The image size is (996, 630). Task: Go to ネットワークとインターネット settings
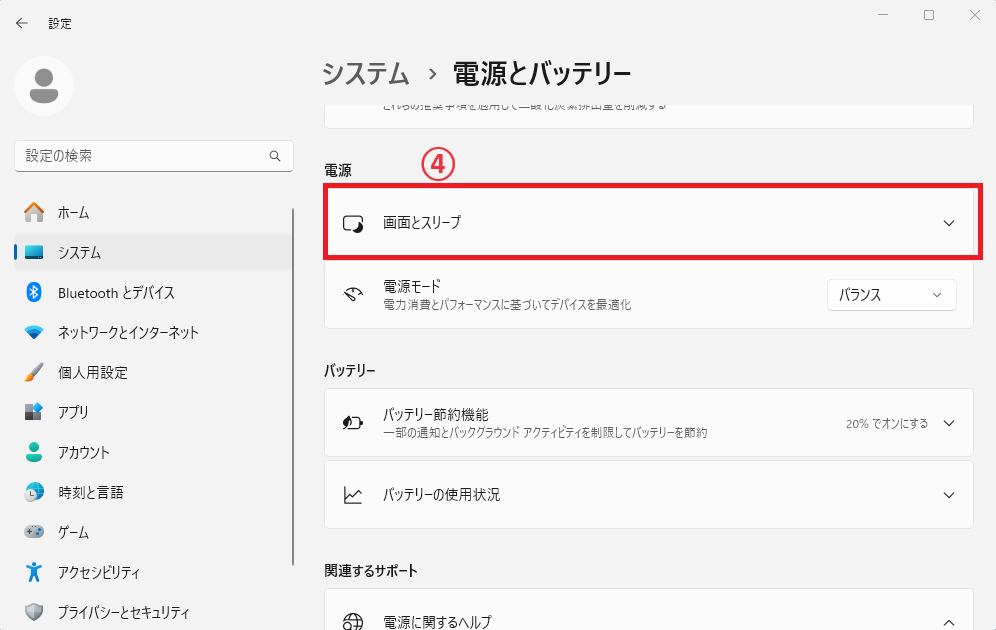(128, 332)
